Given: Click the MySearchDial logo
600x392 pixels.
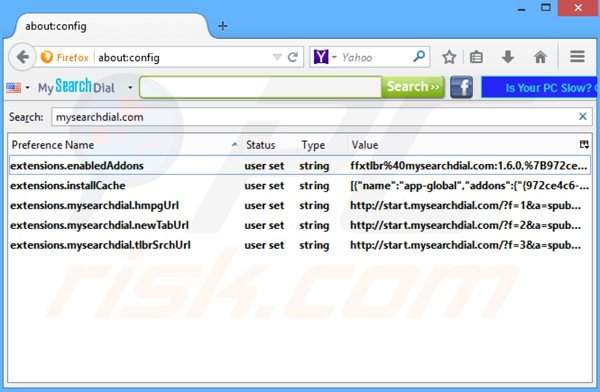Looking at the screenshot, I should point(76,87).
